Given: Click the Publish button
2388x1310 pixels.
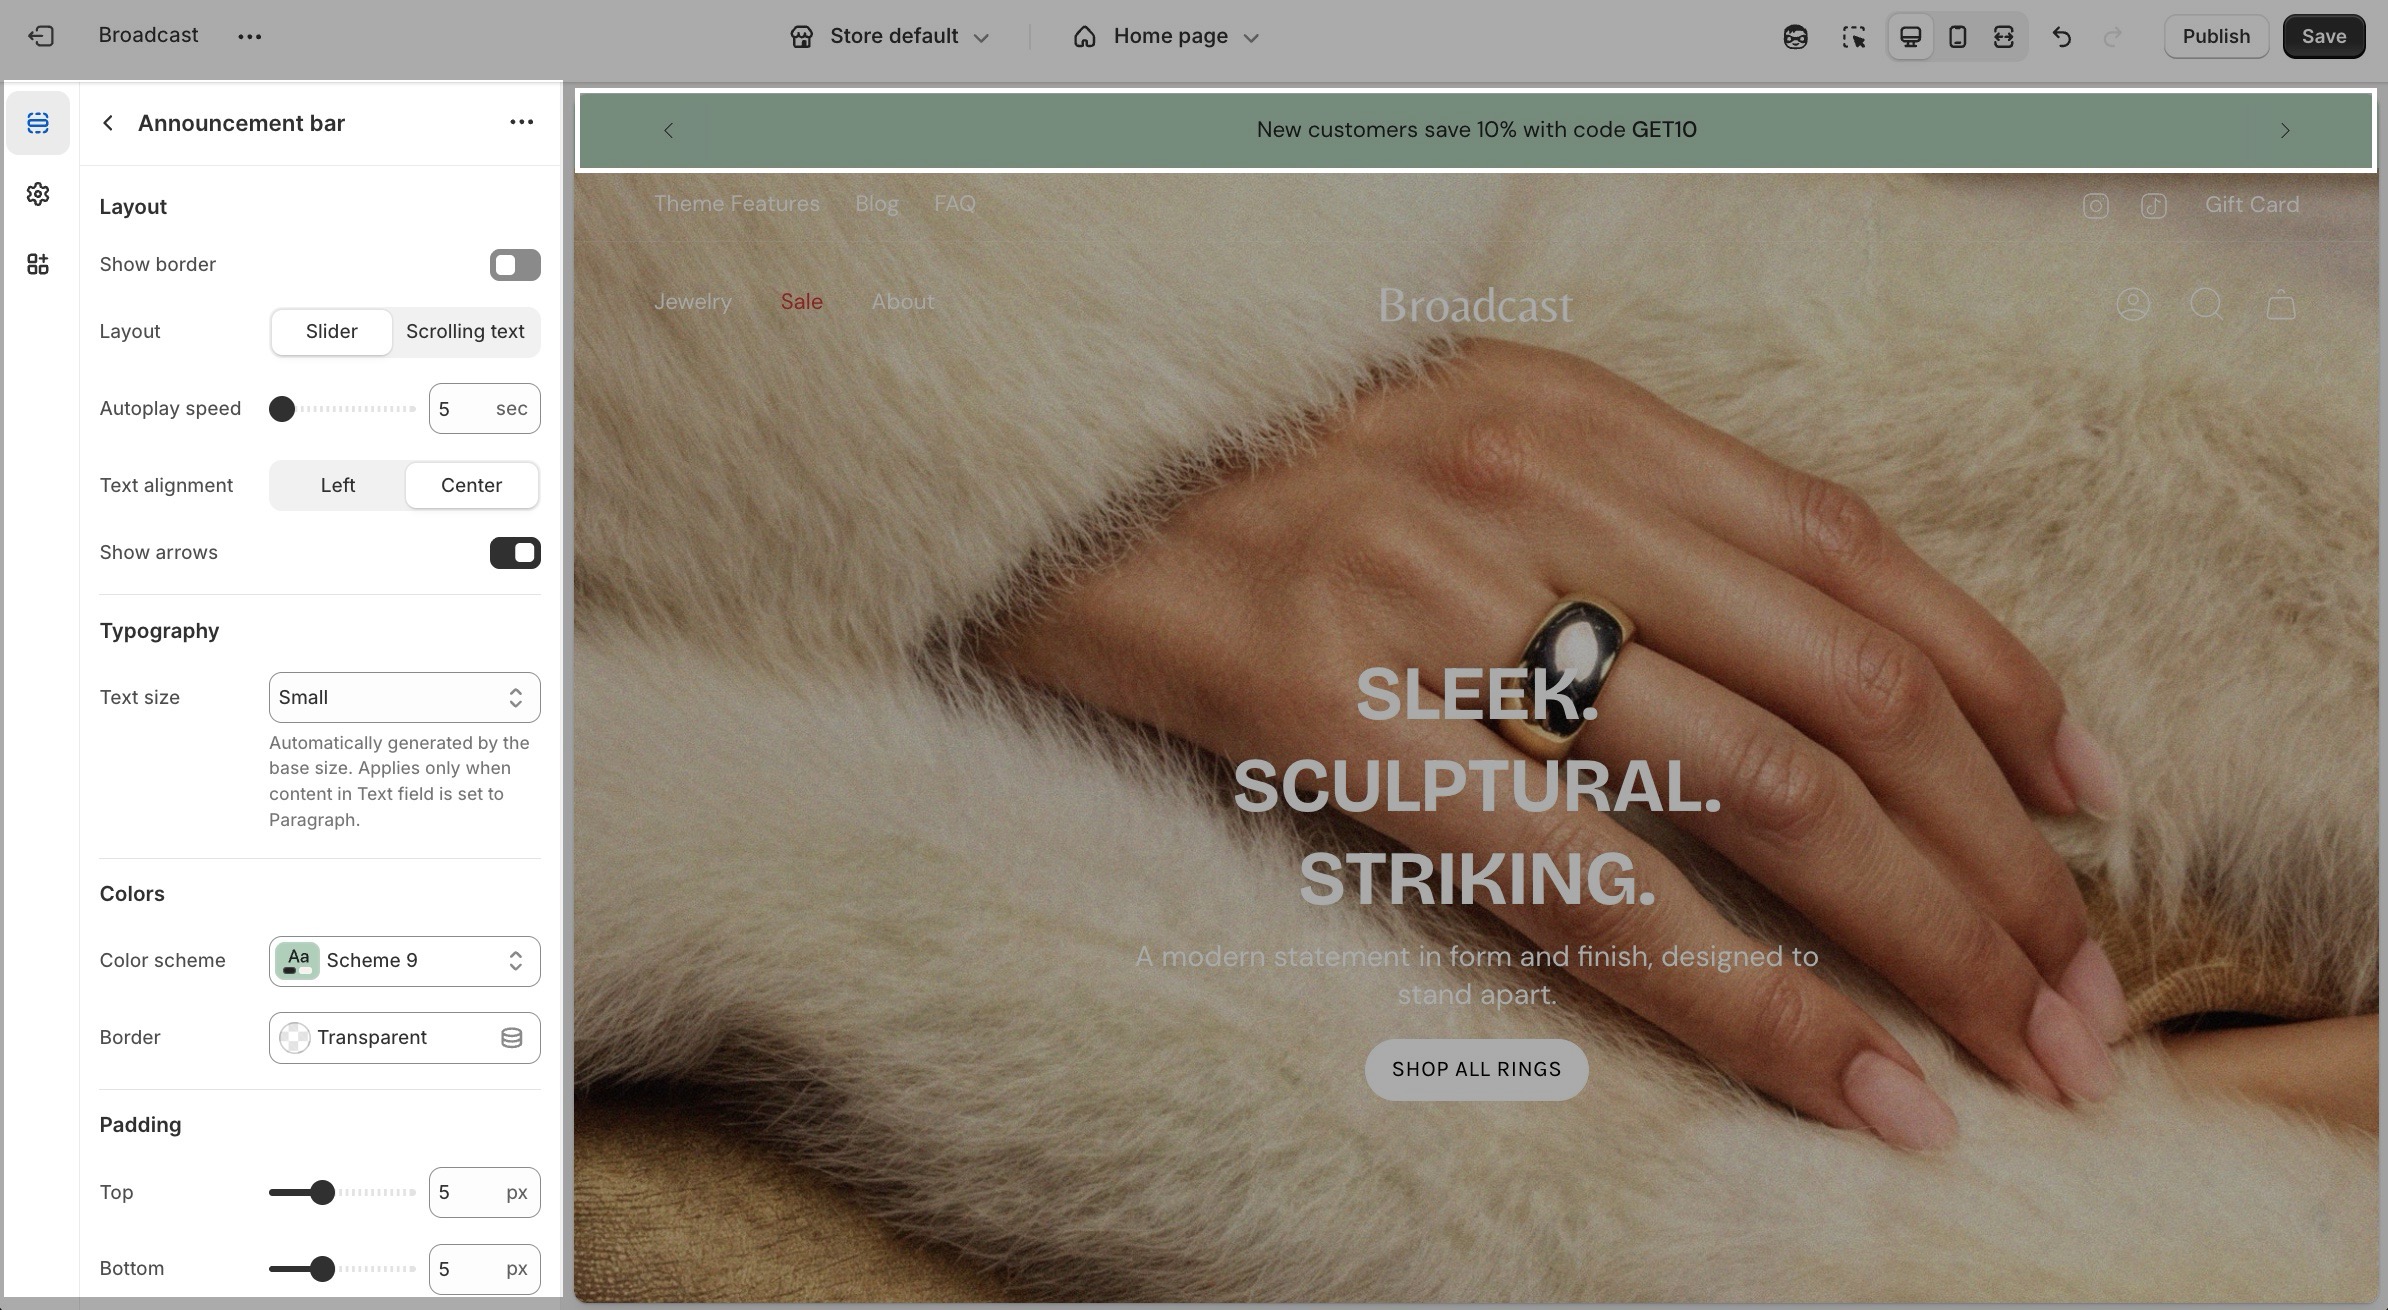Looking at the screenshot, I should pyautogui.click(x=2216, y=37).
